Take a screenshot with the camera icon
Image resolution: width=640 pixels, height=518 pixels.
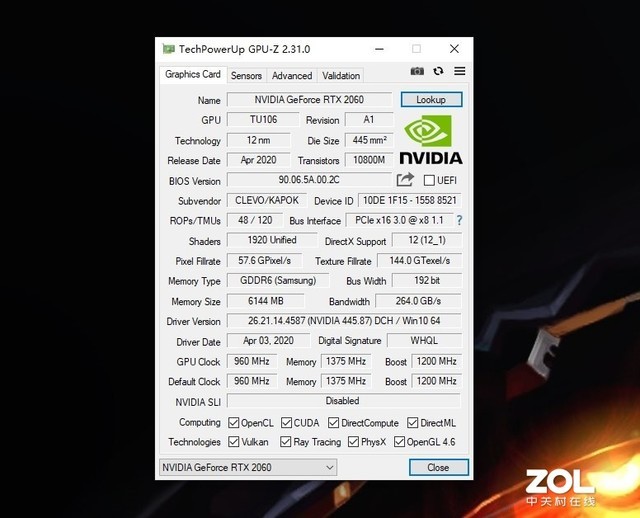click(417, 71)
